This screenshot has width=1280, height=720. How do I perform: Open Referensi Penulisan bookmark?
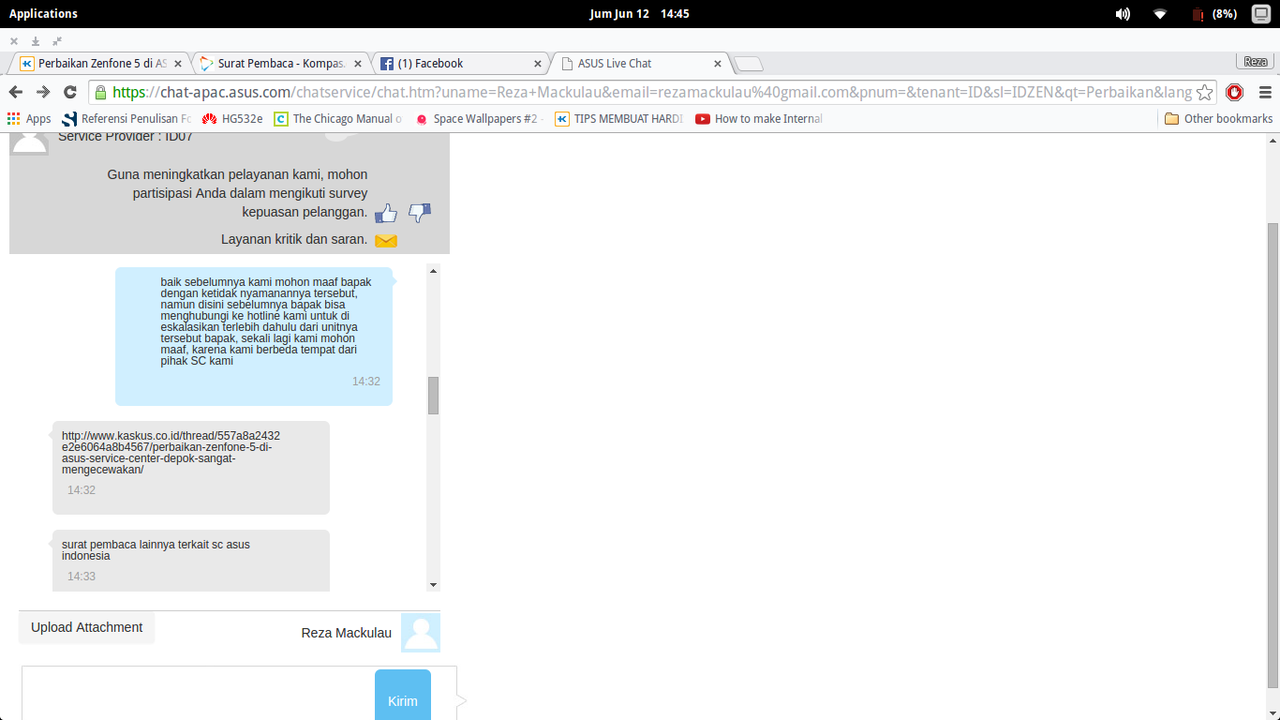pyautogui.click(x=127, y=118)
